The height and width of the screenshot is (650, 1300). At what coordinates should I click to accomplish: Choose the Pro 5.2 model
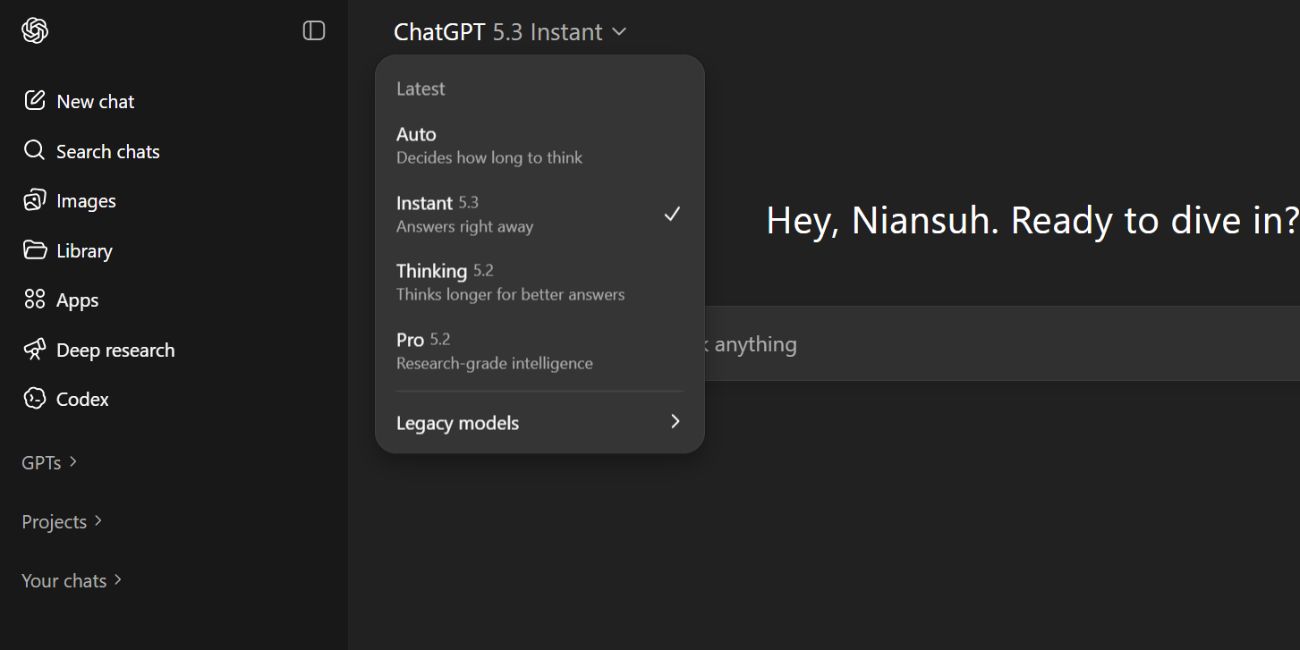(494, 350)
